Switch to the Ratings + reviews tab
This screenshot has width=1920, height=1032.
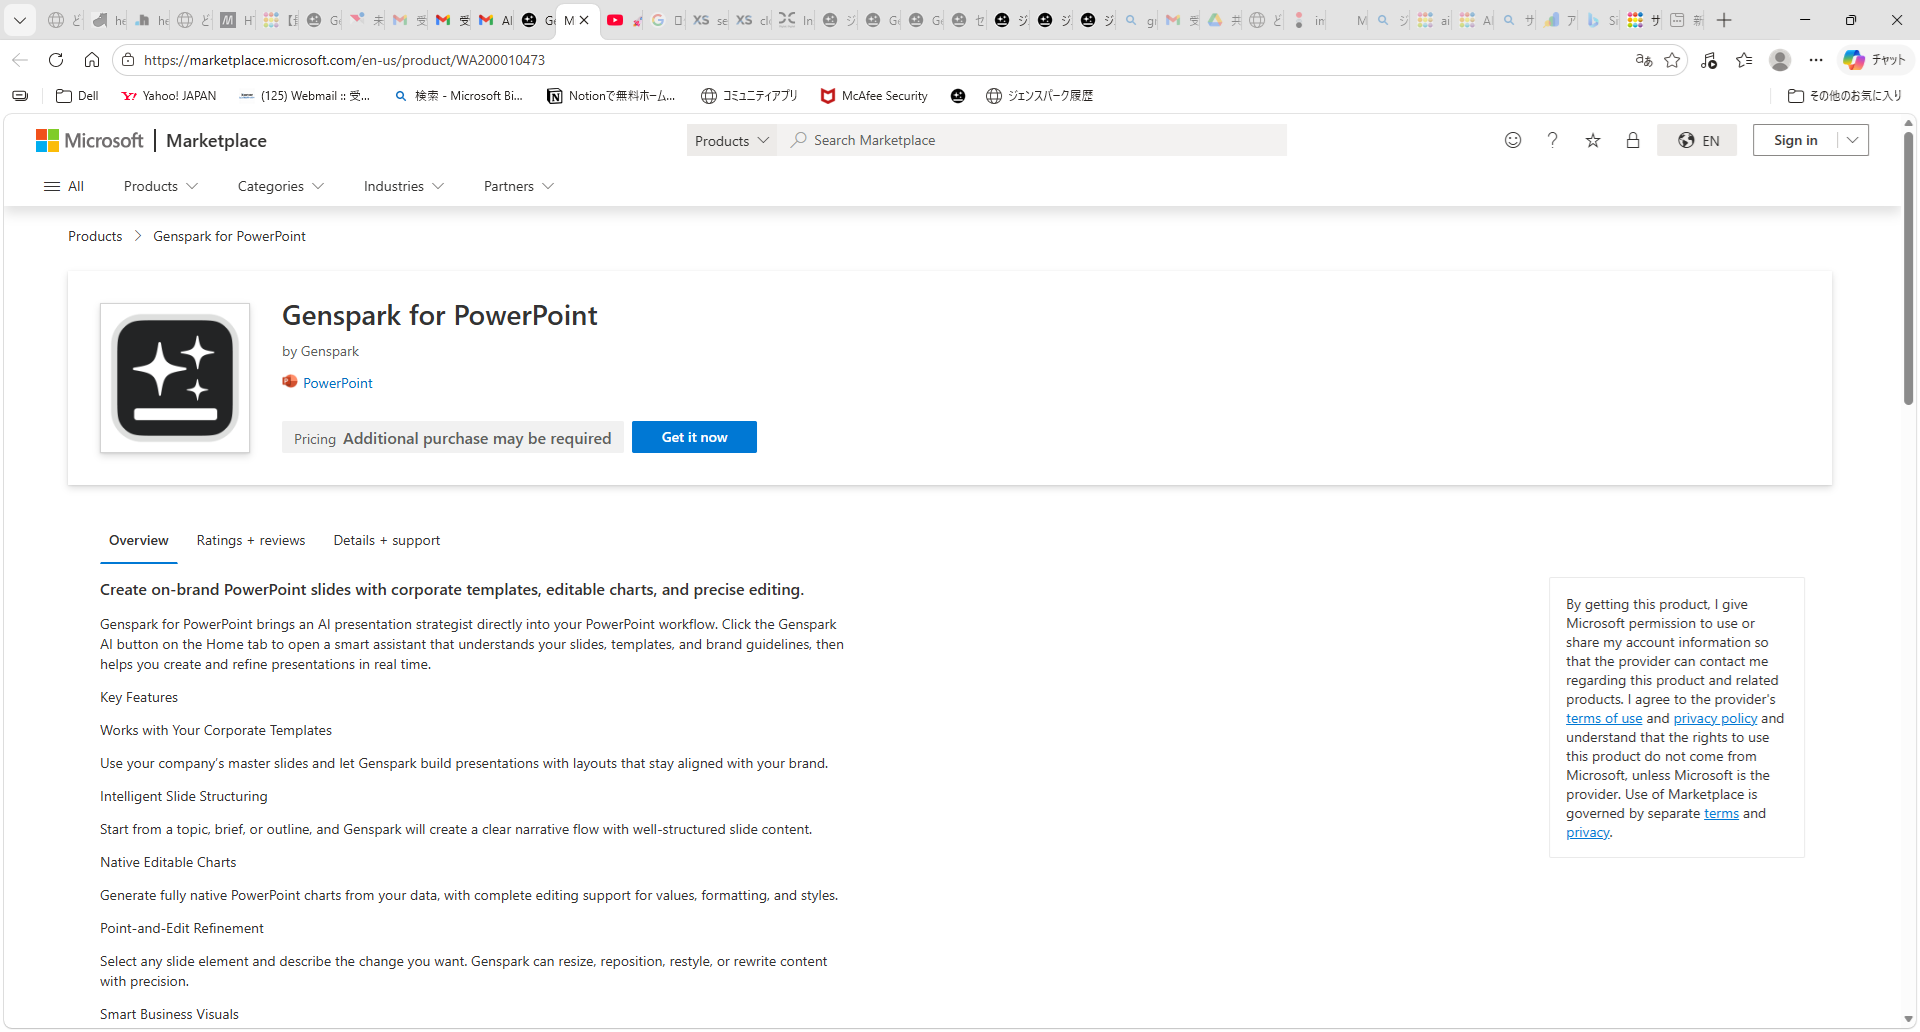click(x=250, y=540)
